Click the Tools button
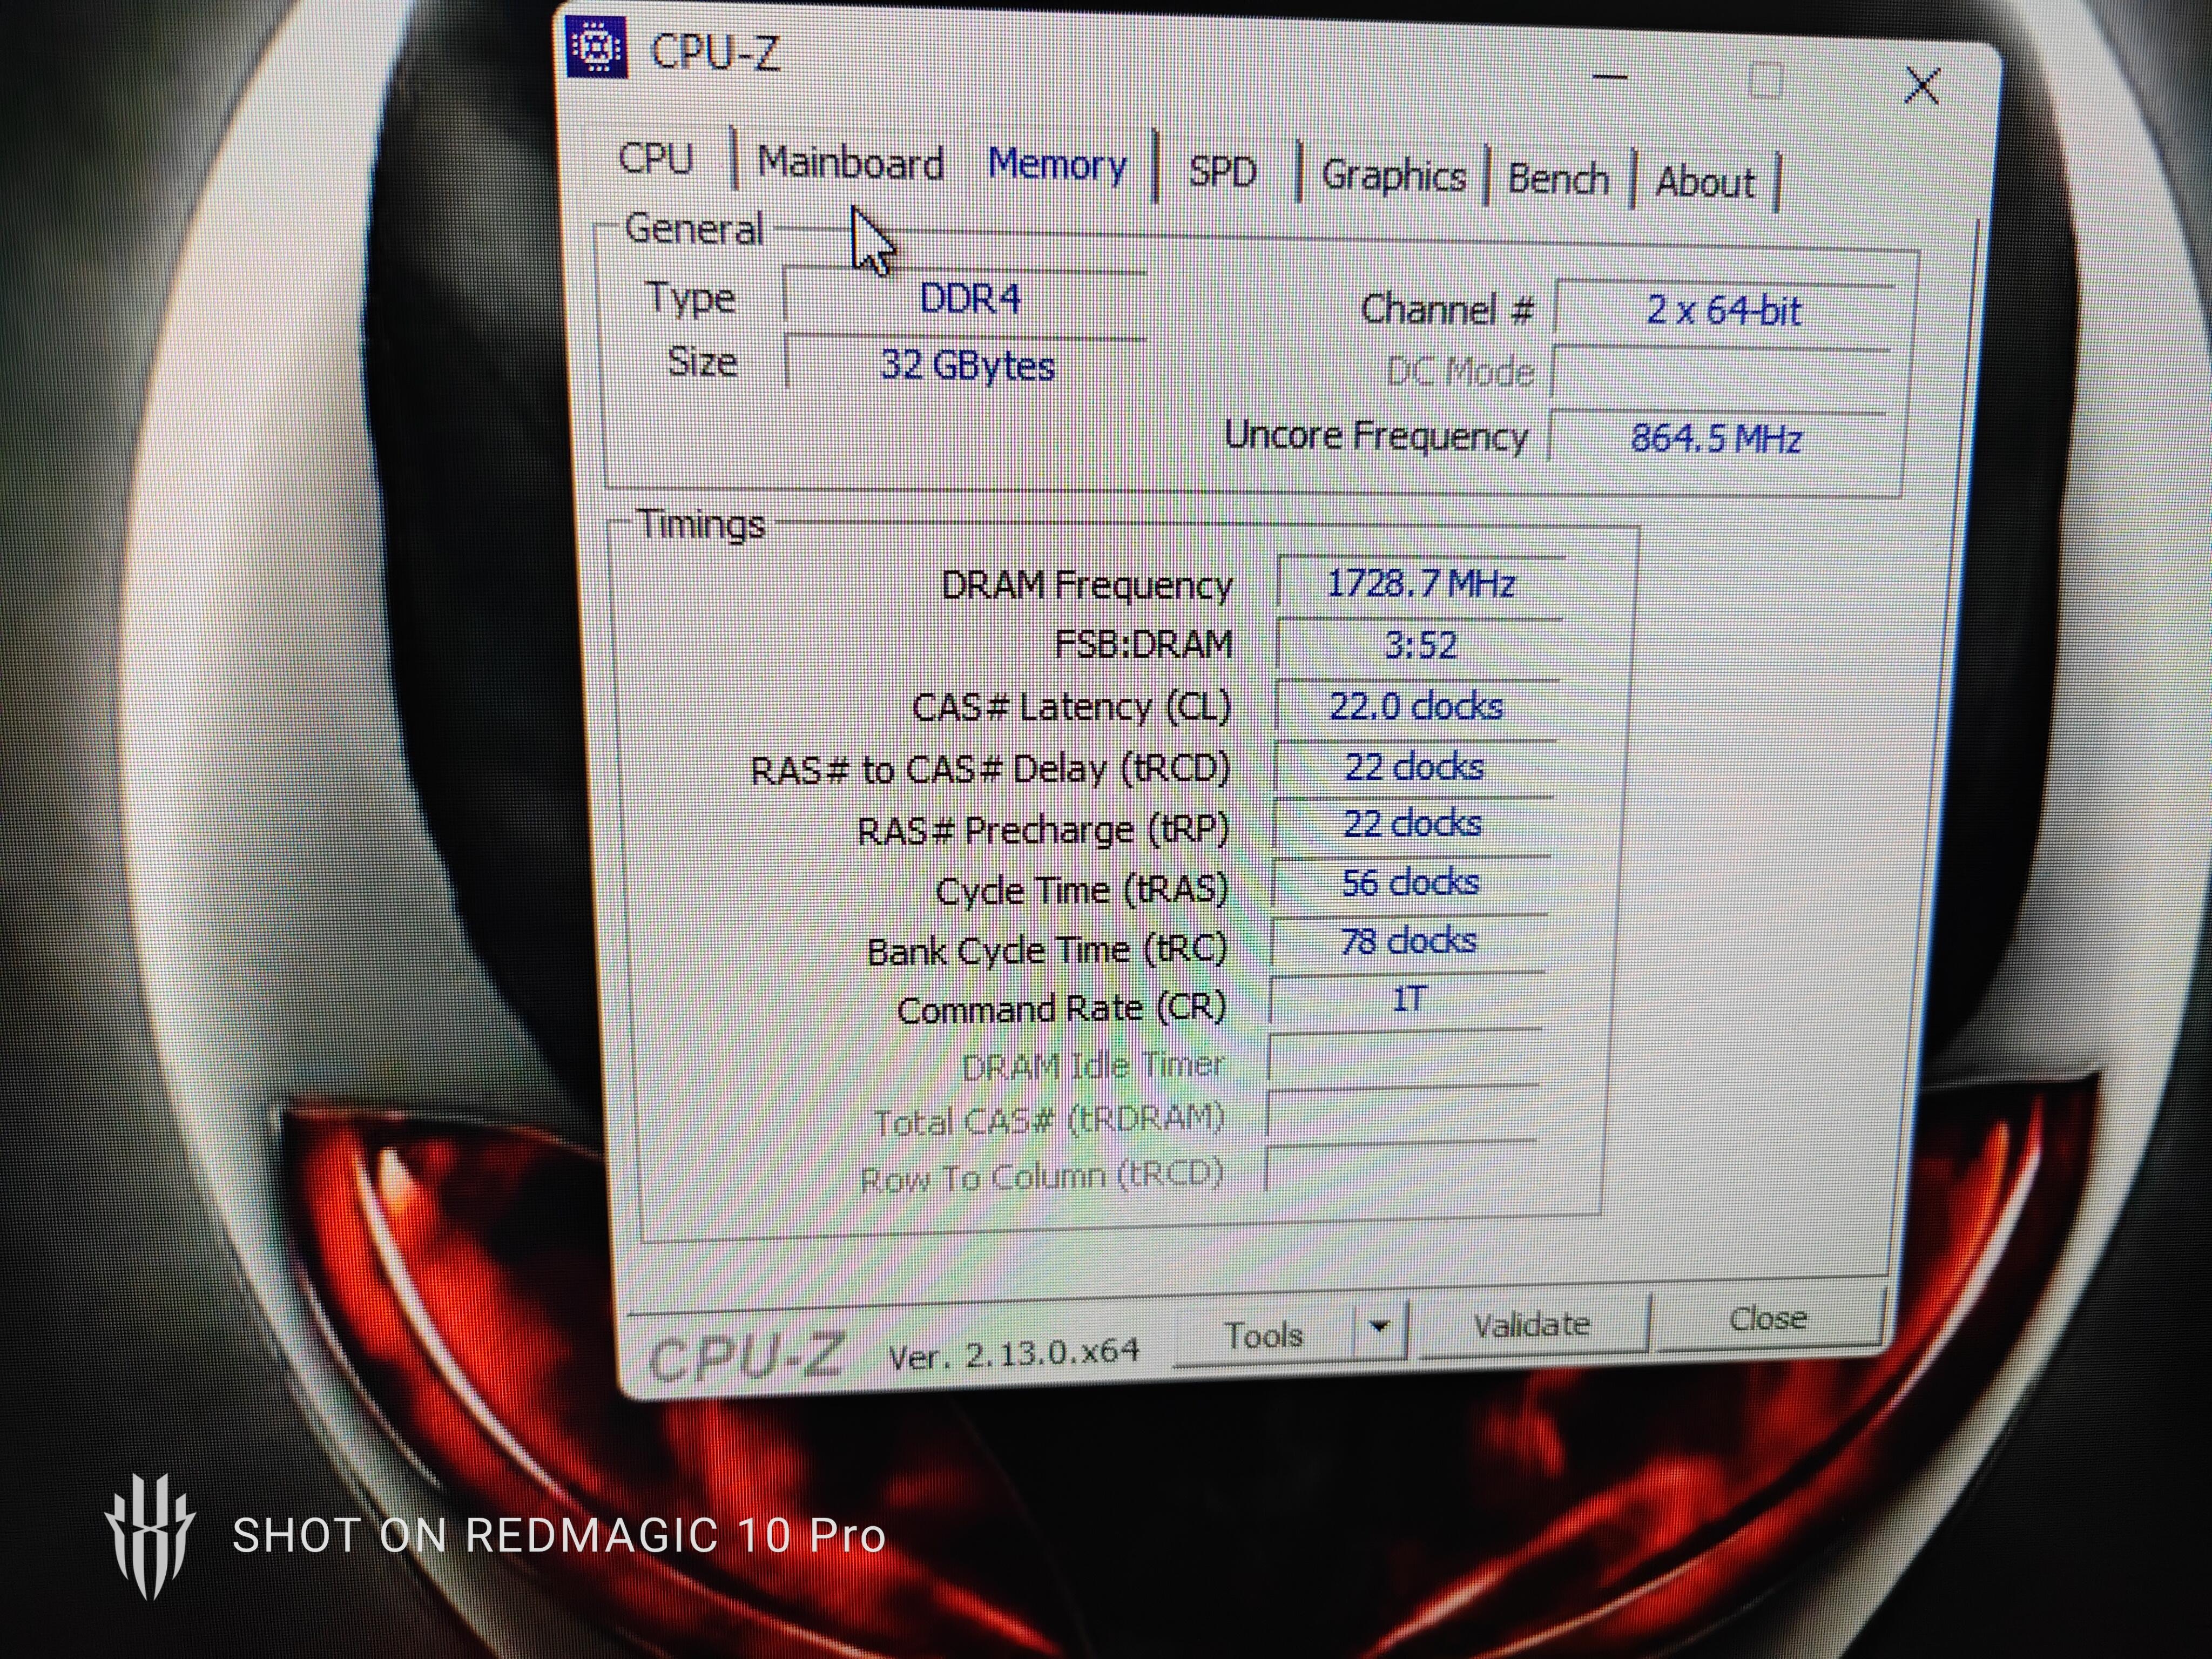2212x1659 pixels. click(1264, 1335)
